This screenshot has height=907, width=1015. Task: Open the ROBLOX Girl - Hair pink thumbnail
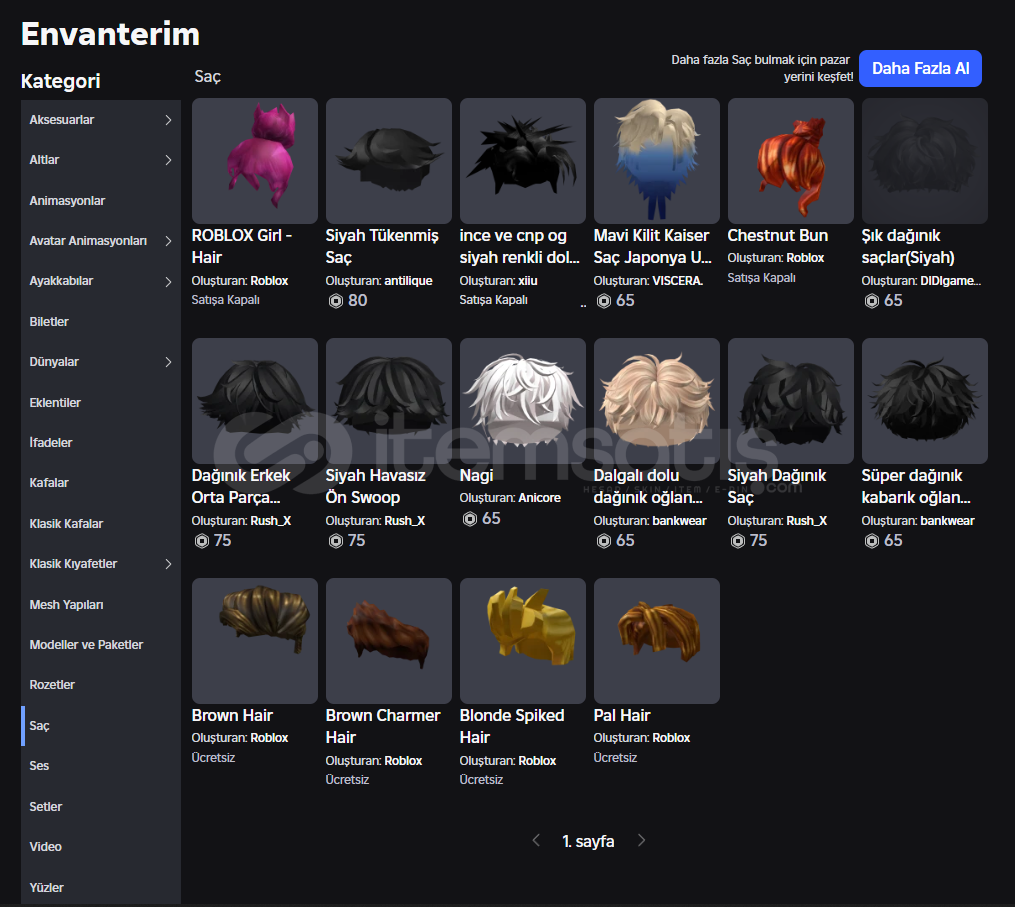tap(254, 161)
